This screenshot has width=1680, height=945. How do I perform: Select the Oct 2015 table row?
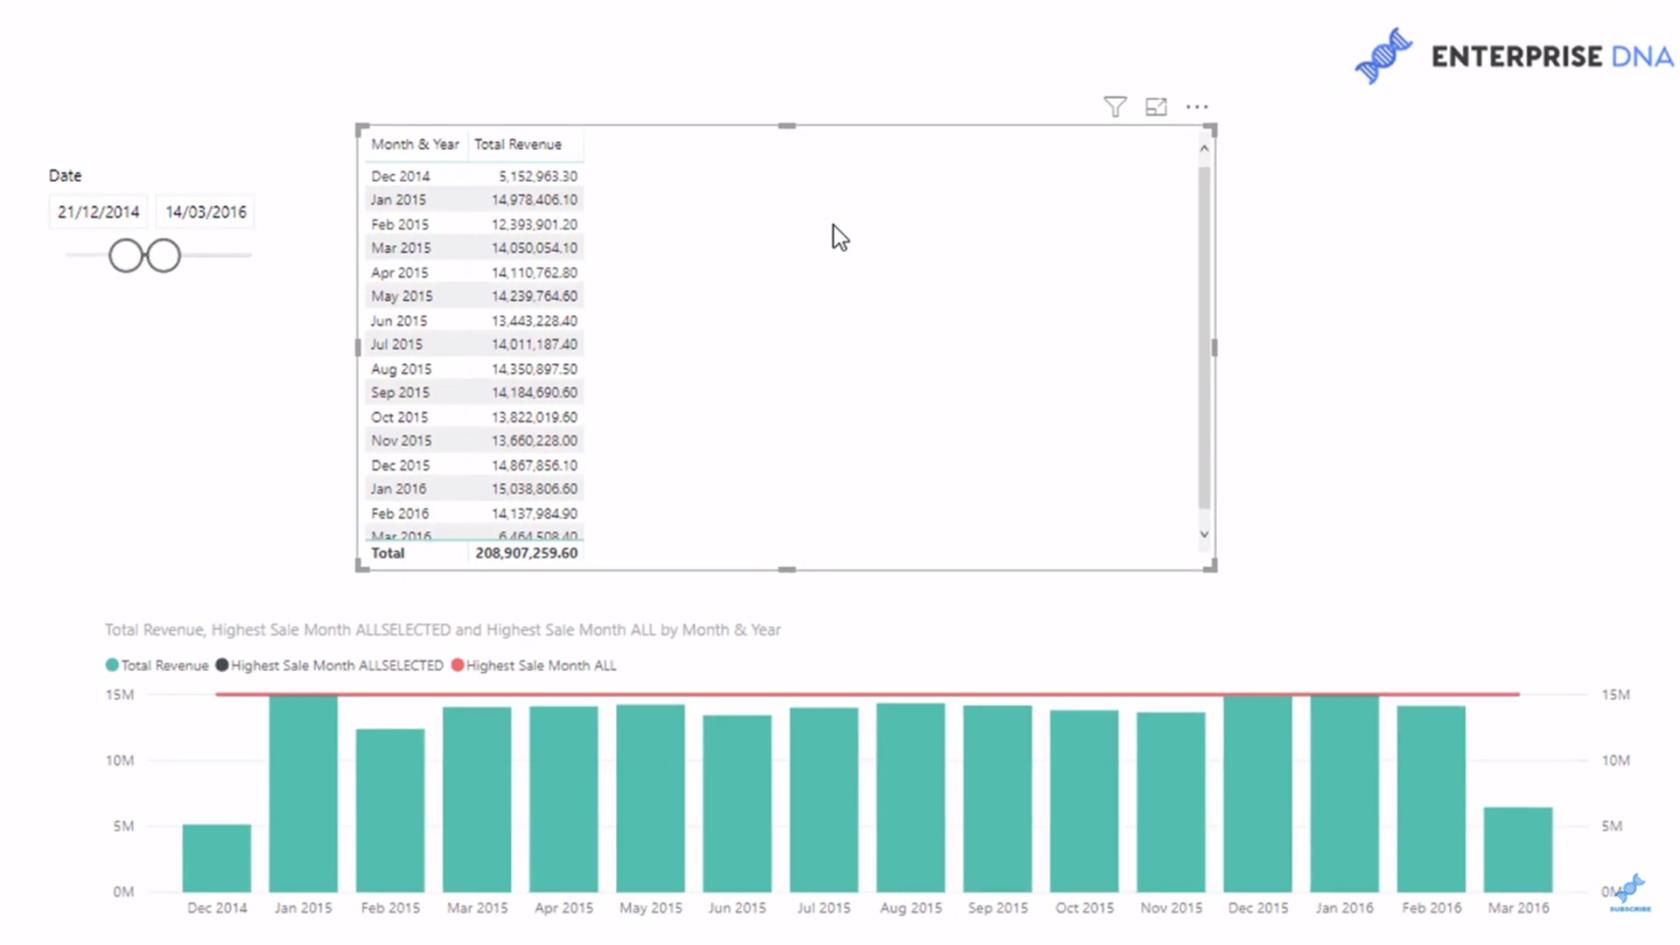tap(474, 417)
